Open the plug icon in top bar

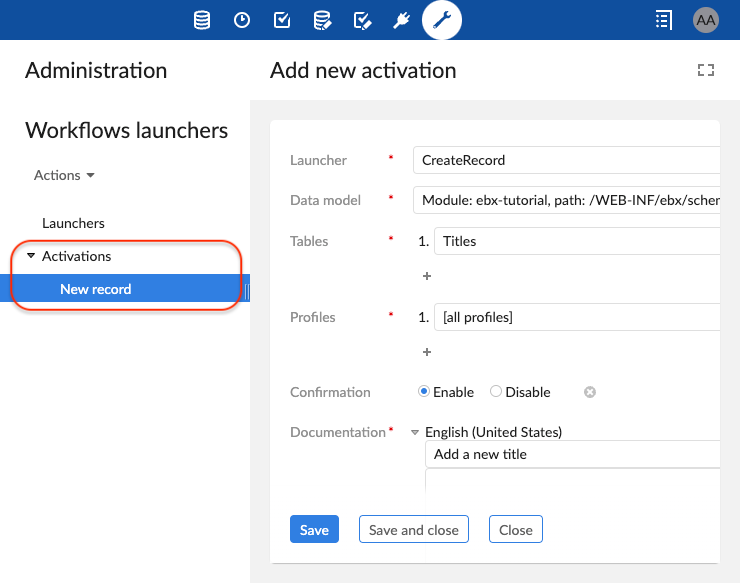(402, 20)
